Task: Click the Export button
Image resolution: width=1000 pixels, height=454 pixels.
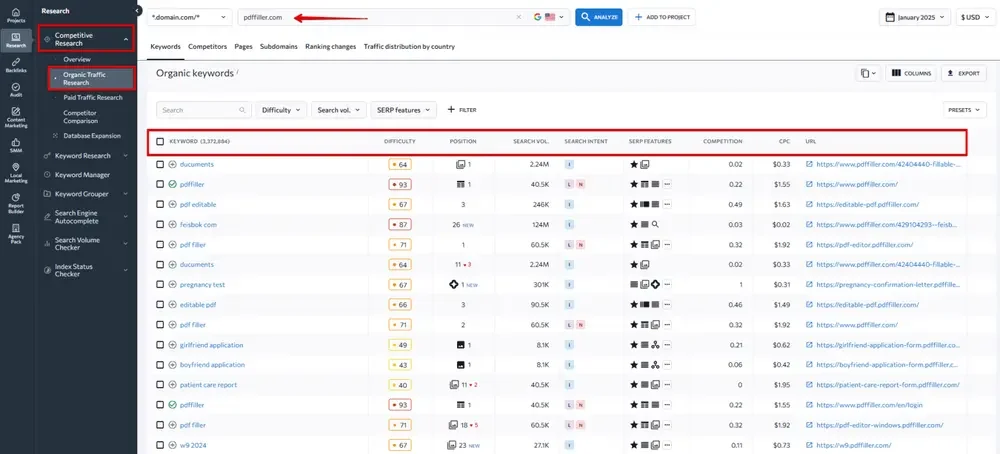Action: click(x=964, y=73)
